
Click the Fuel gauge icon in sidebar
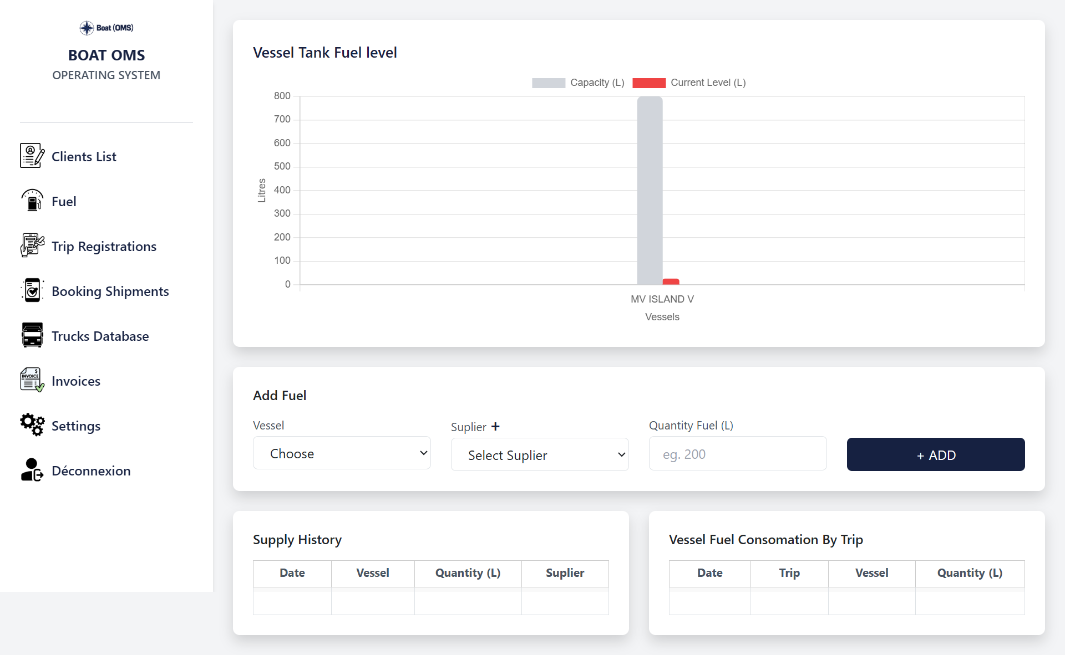[x=32, y=201]
